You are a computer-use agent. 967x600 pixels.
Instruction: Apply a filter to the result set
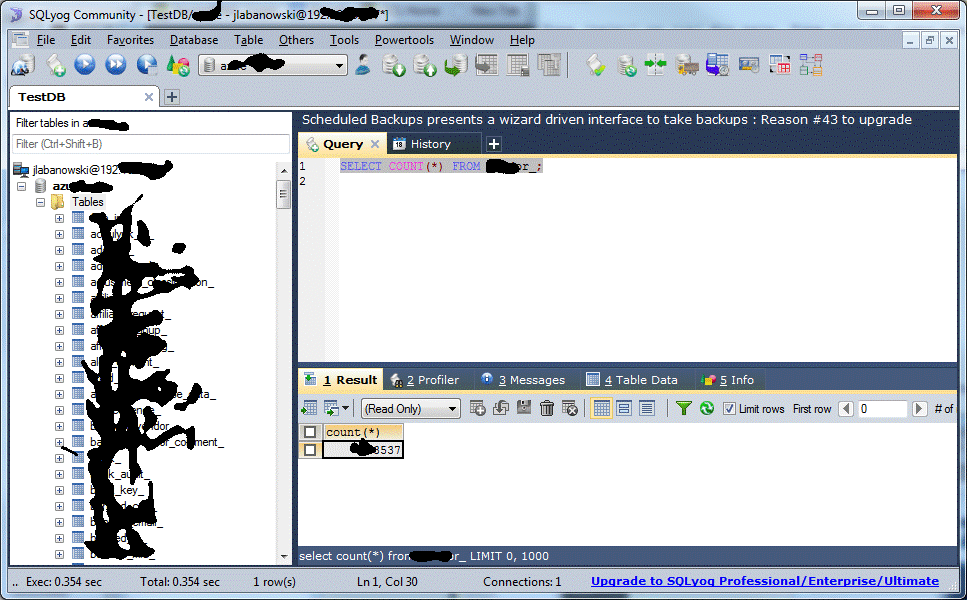[684, 408]
